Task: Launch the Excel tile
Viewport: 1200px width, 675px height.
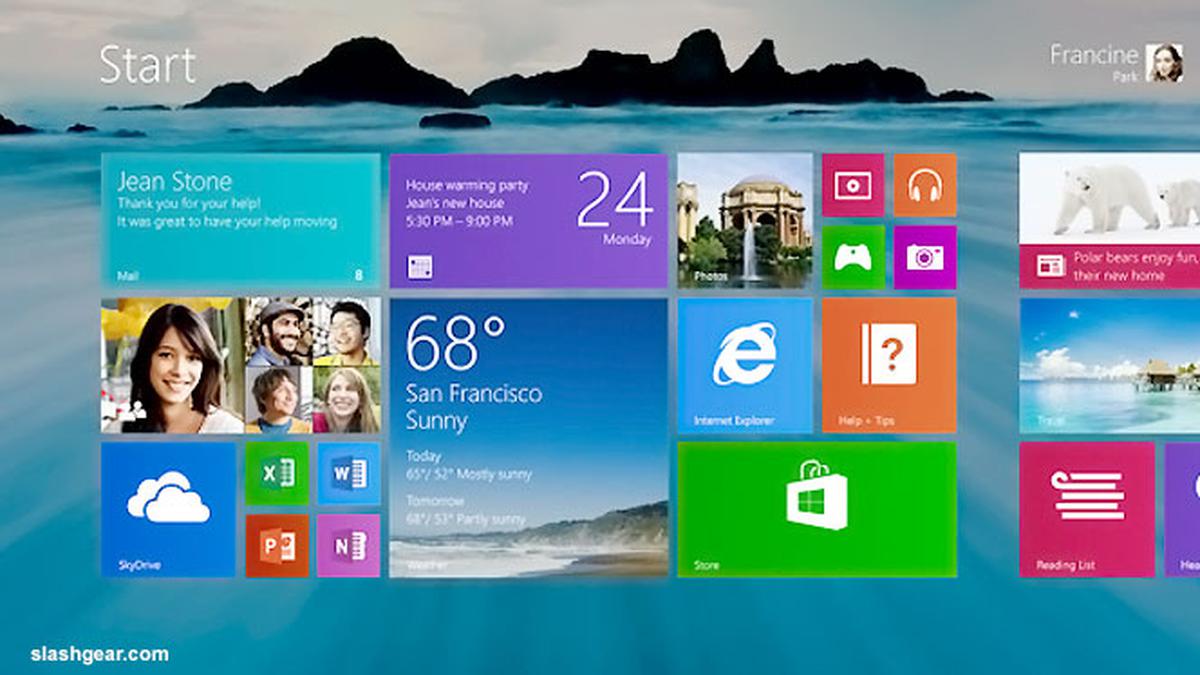Action: tap(277, 473)
